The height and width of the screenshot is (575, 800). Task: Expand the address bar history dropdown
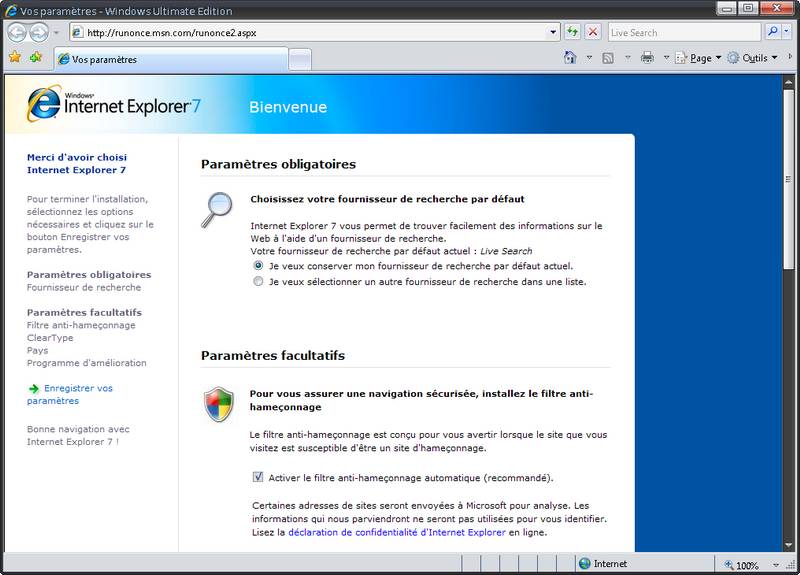[x=553, y=33]
